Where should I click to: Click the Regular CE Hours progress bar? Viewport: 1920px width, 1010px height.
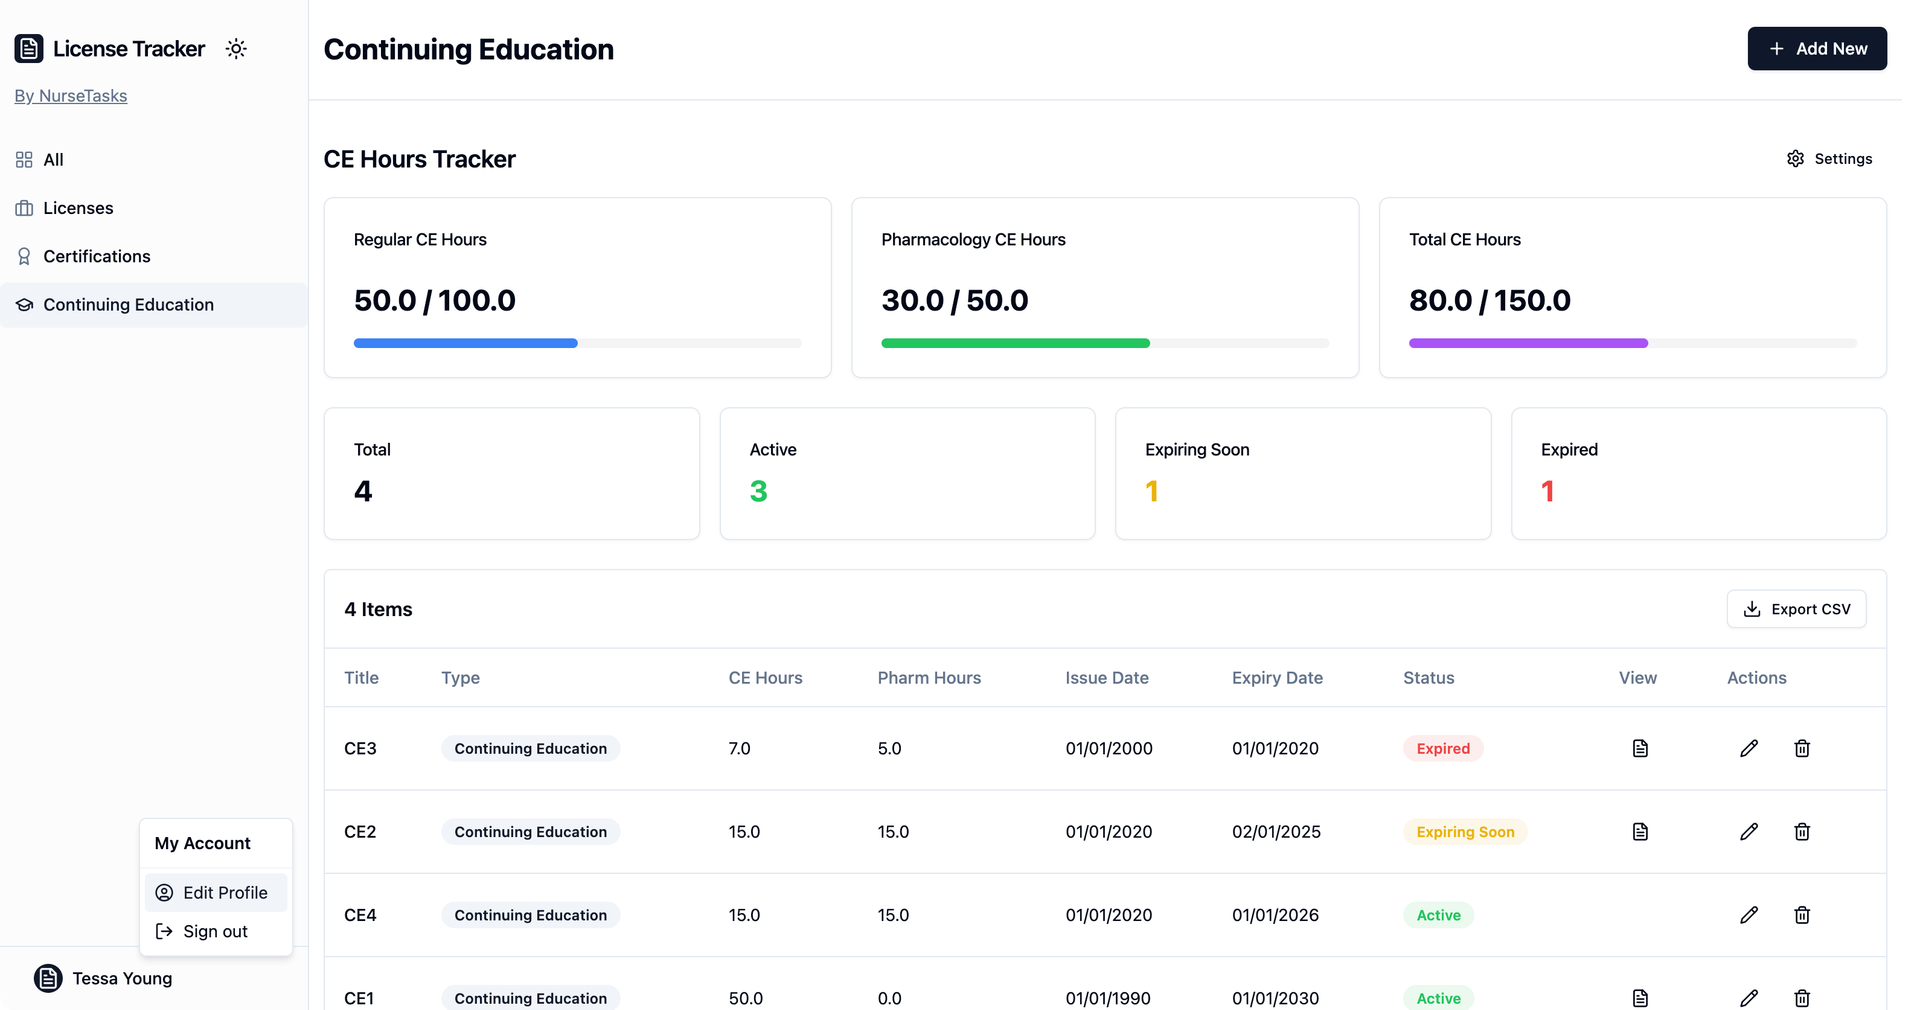[578, 343]
